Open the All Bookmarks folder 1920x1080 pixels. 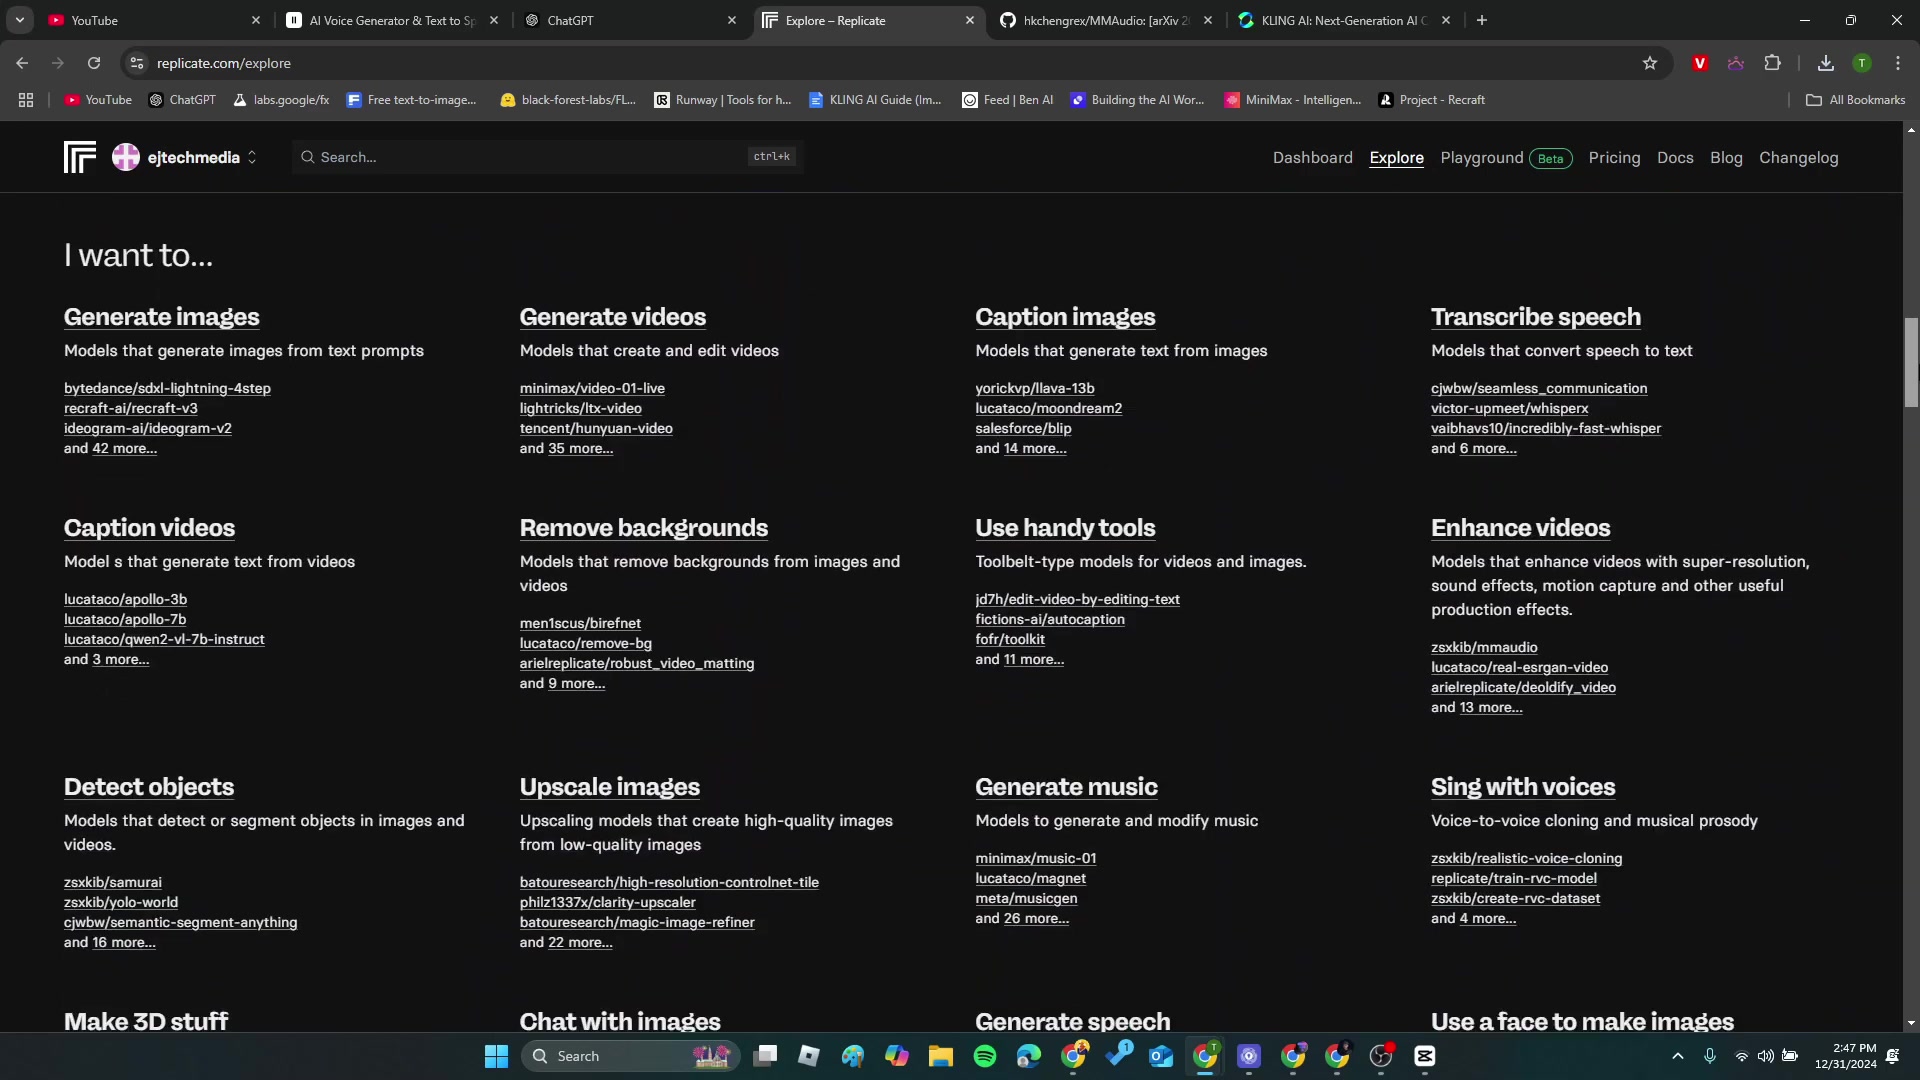pyautogui.click(x=1855, y=100)
